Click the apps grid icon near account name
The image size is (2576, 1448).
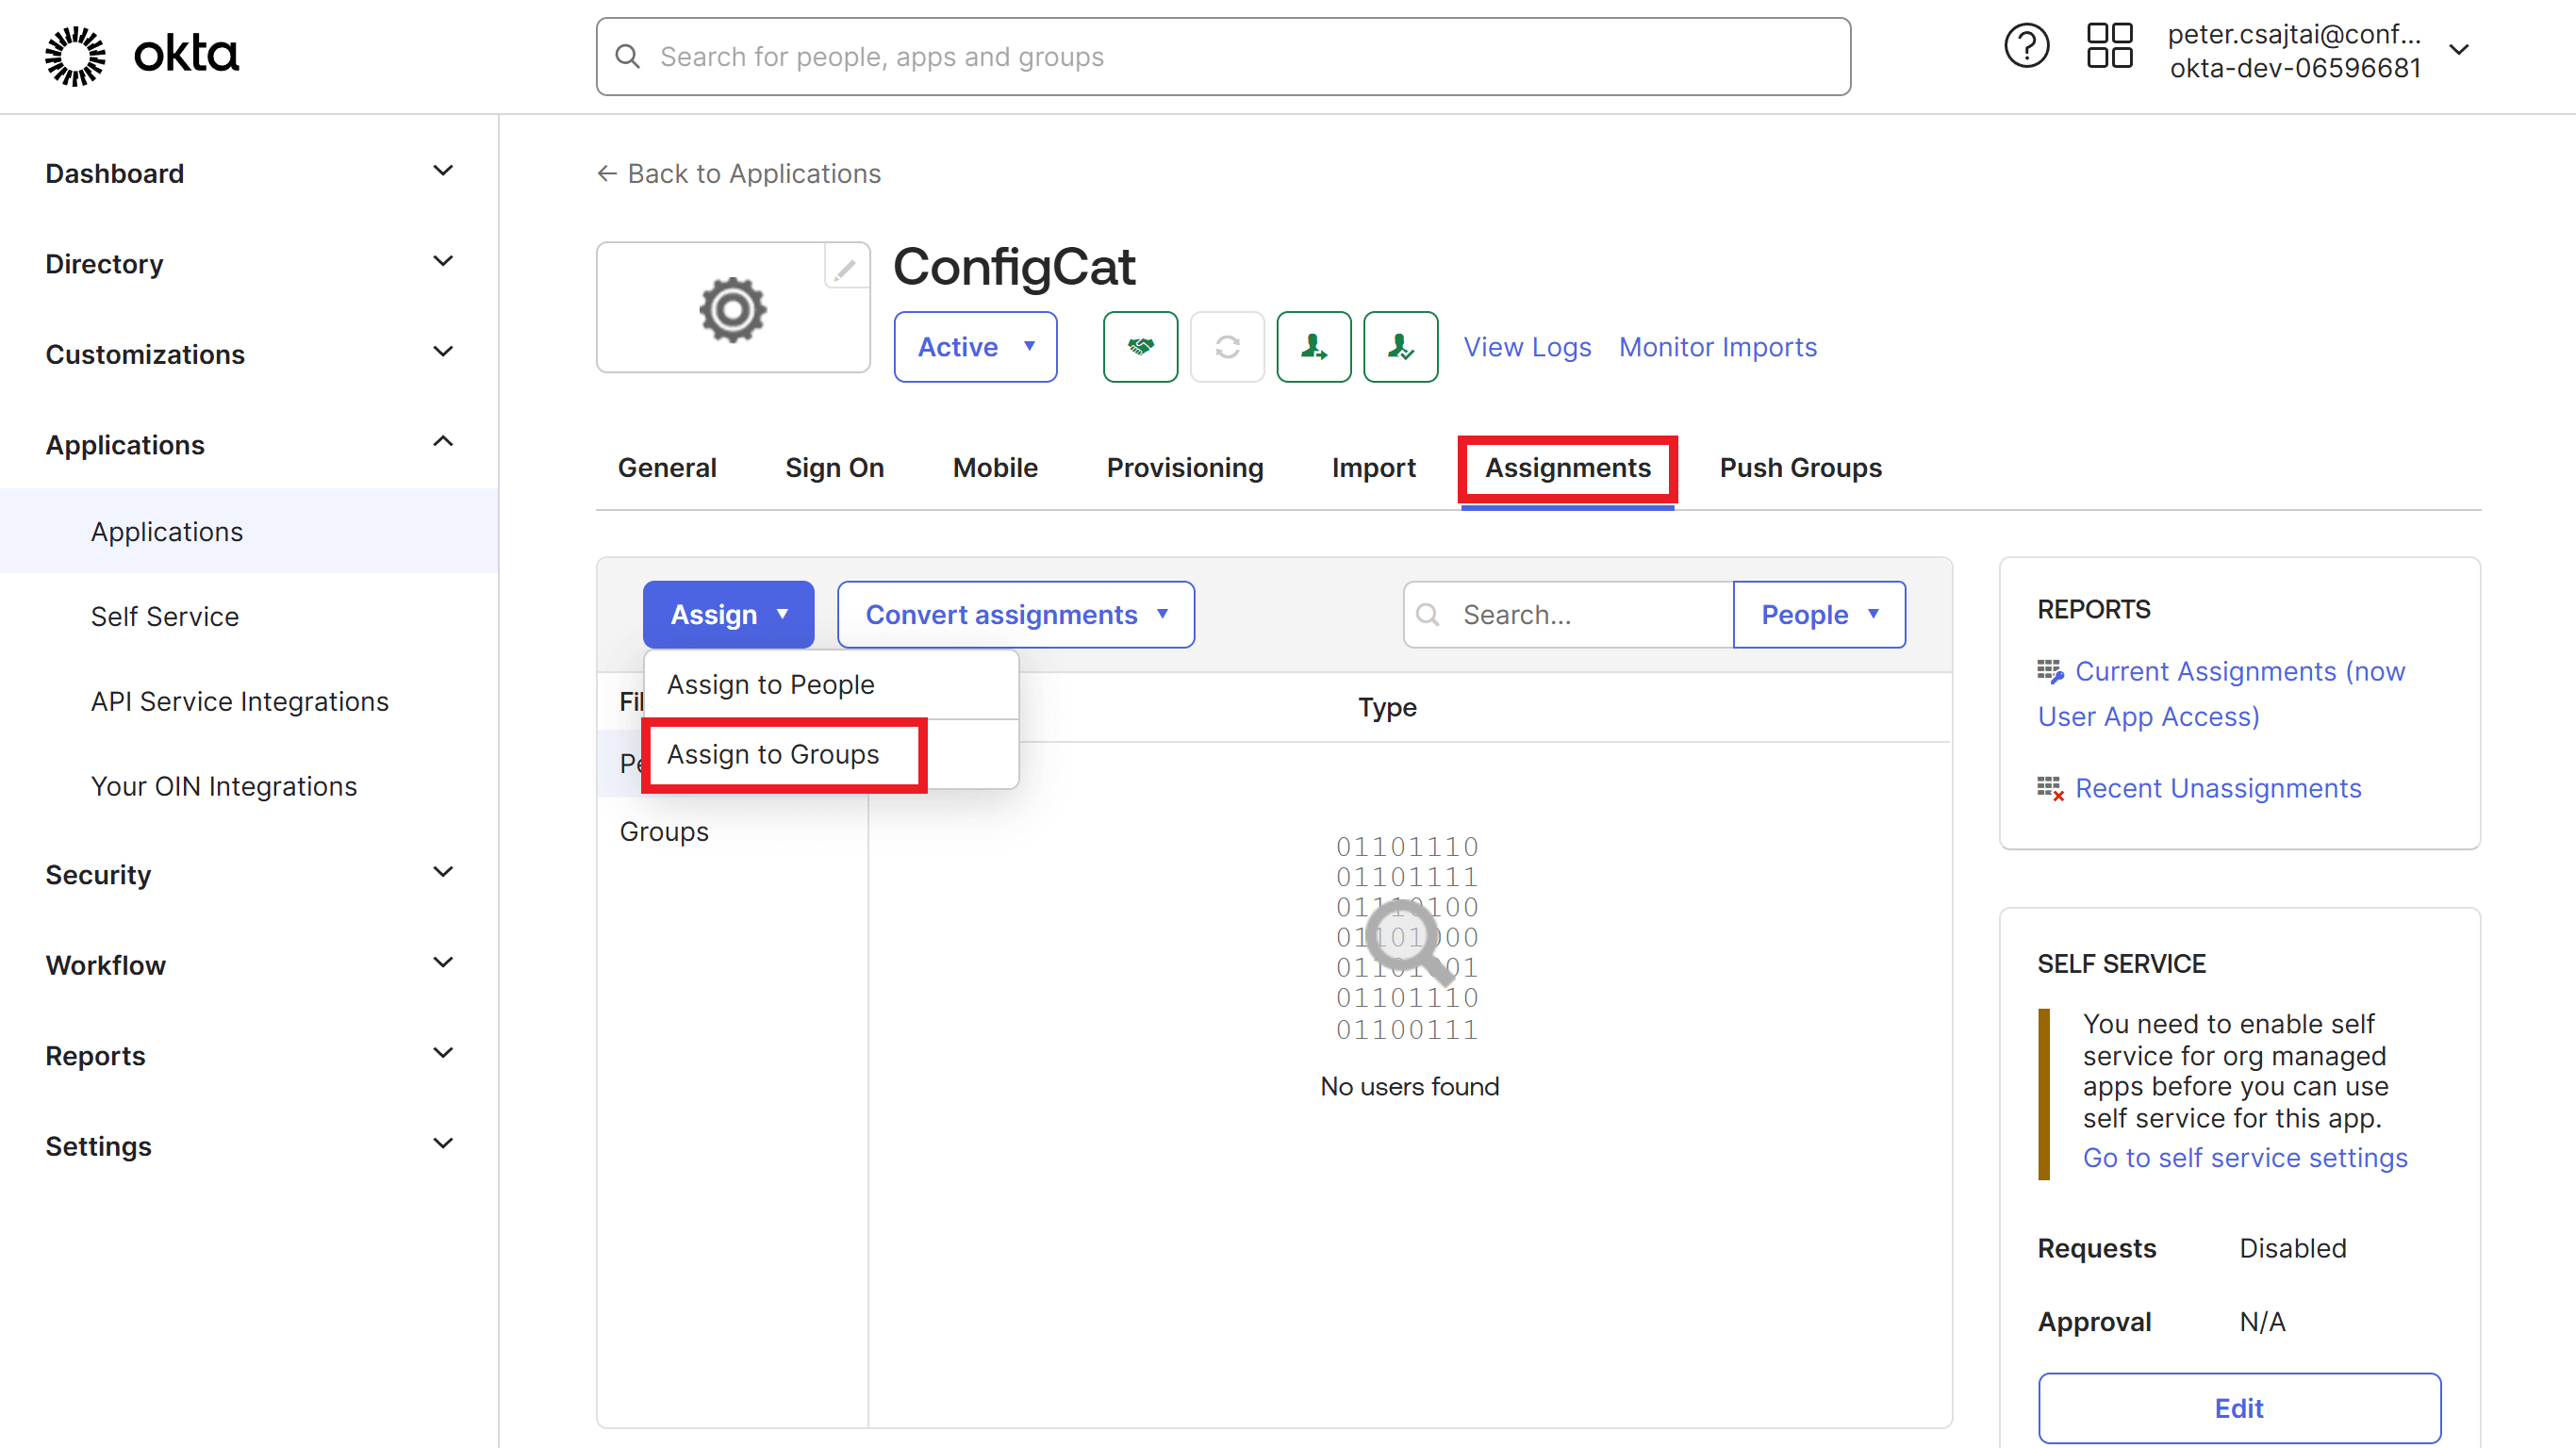(x=2110, y=45)
